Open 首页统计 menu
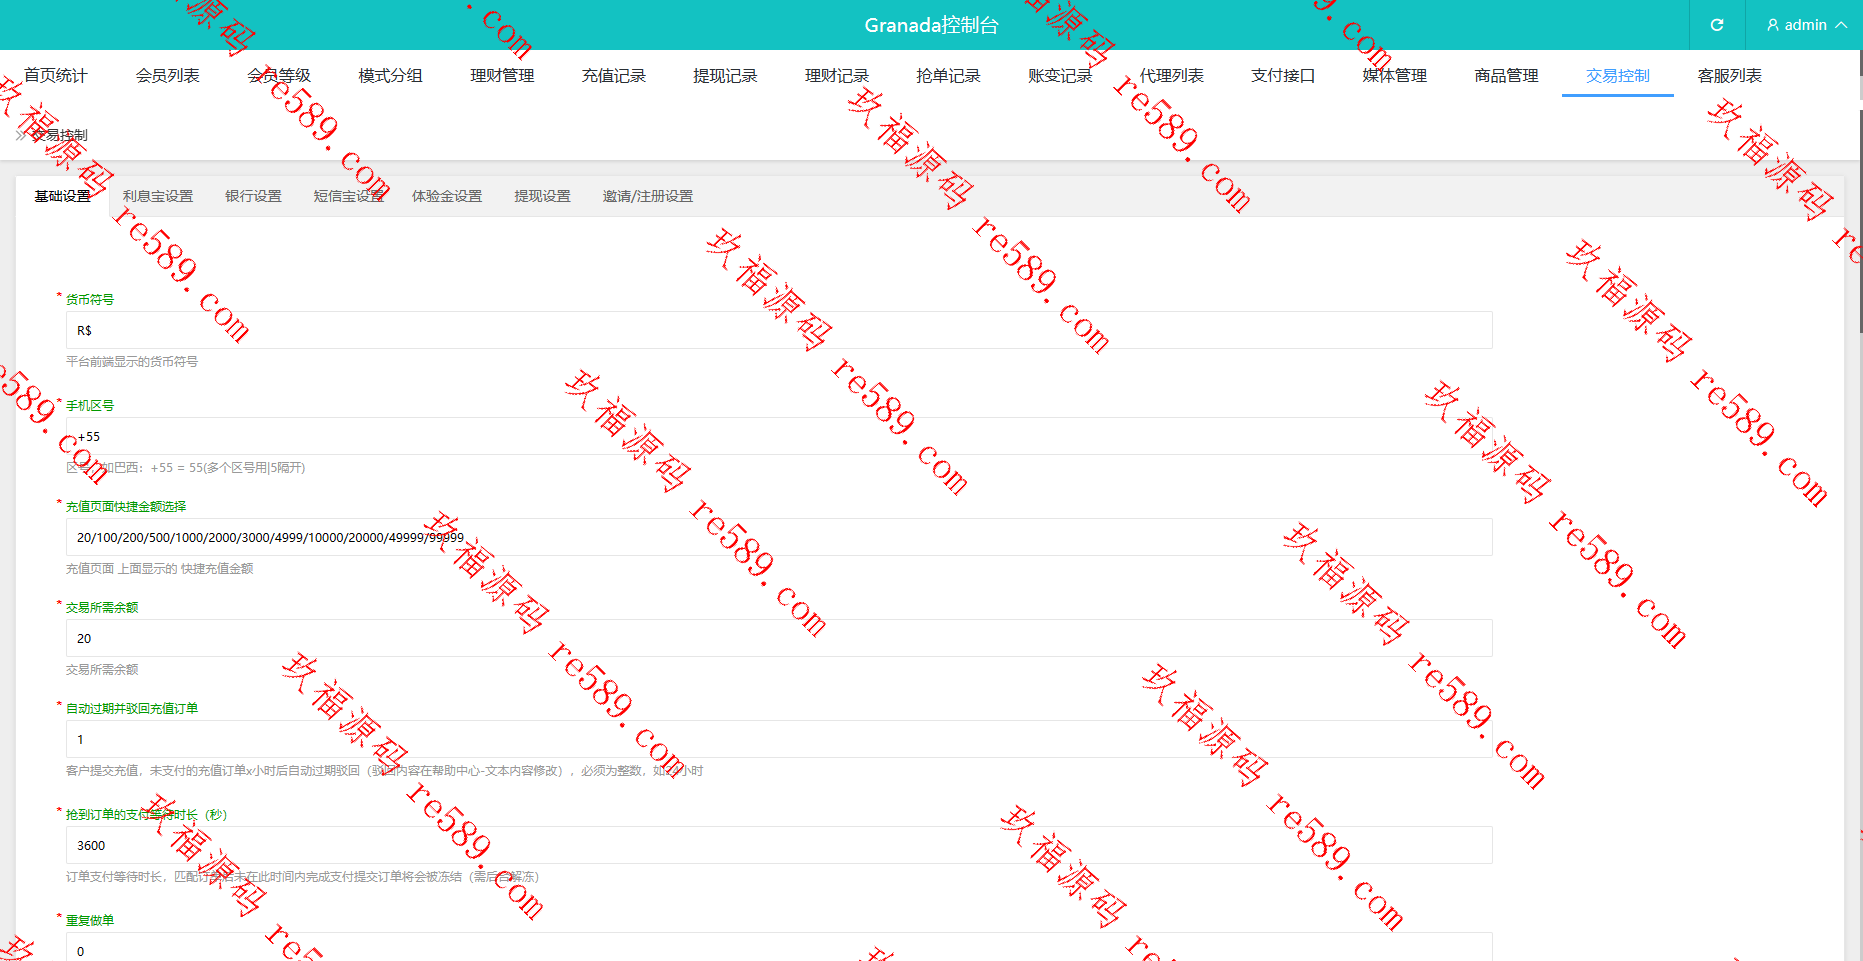This screenshot has width=1863, height=961. click(56, 75)
